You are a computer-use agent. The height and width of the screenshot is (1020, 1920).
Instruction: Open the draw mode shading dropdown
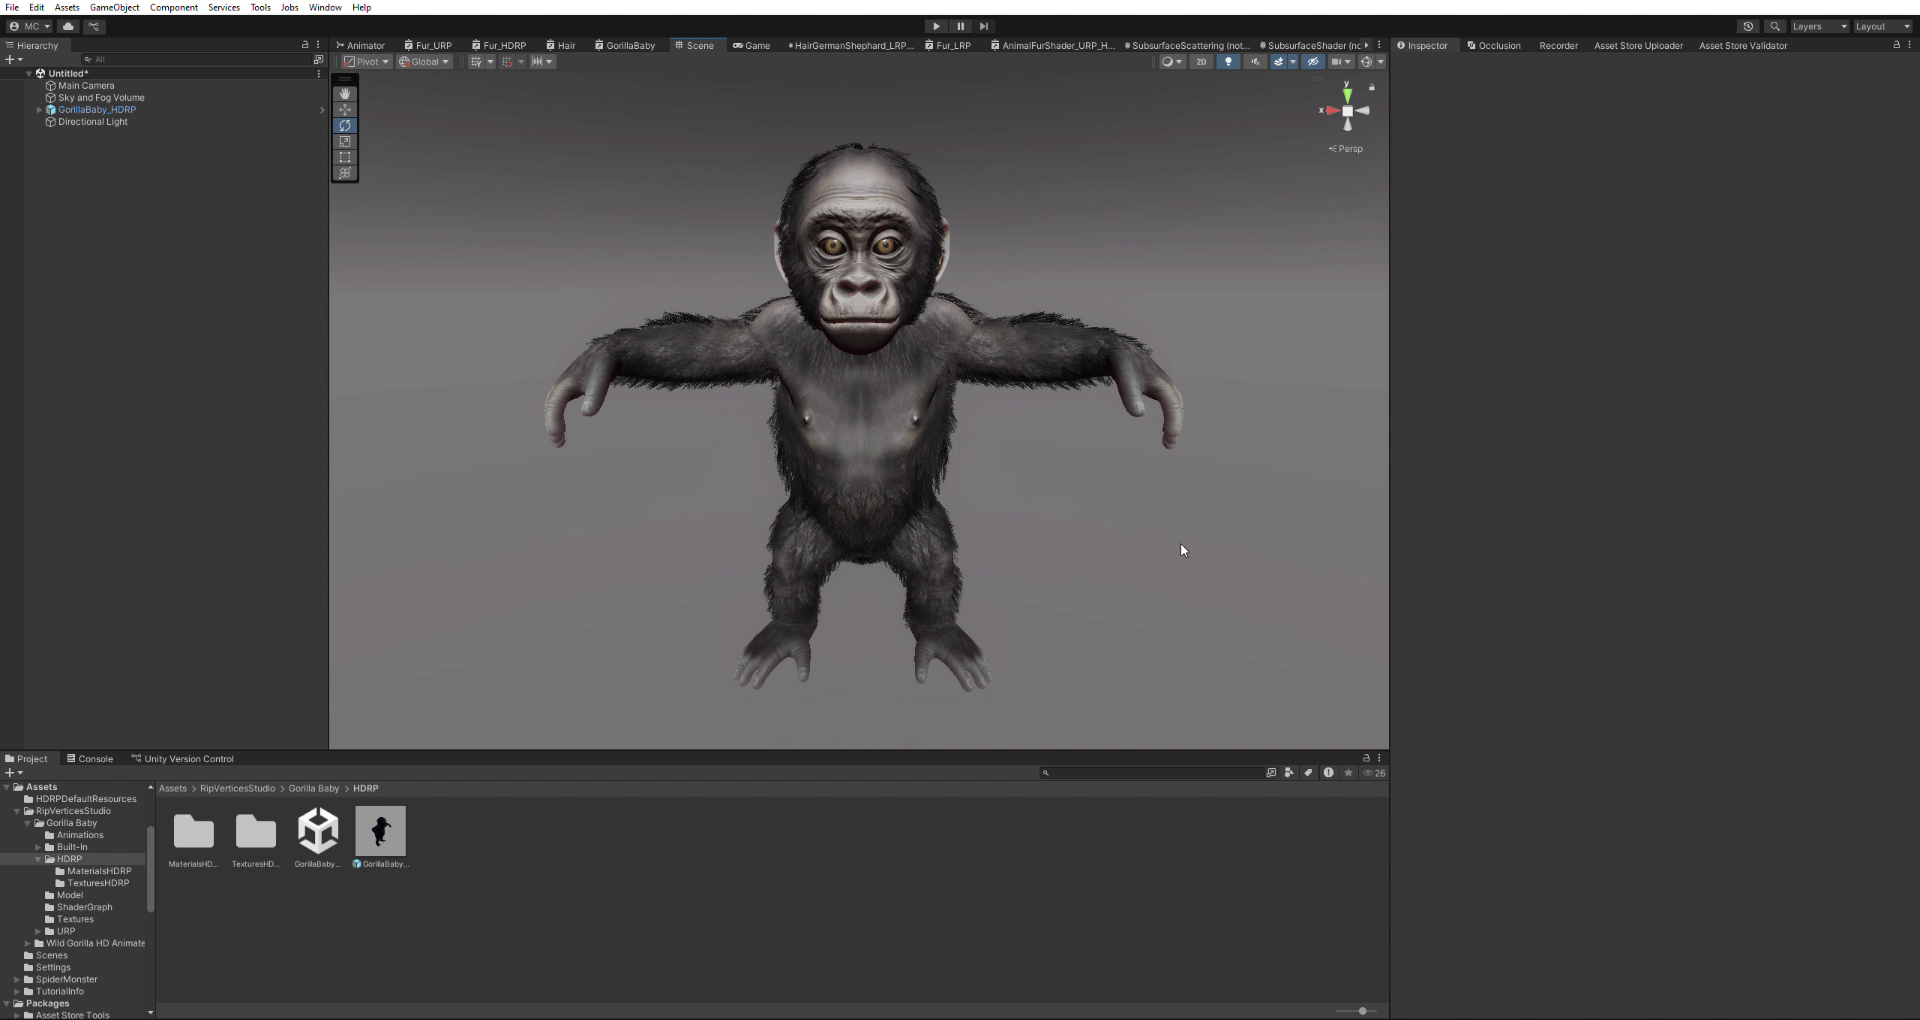coord(1171,62)
